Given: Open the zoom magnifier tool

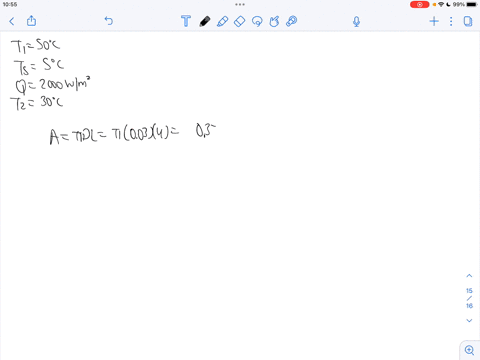Looking at the screenshot, I should click(x=469, y=350).
